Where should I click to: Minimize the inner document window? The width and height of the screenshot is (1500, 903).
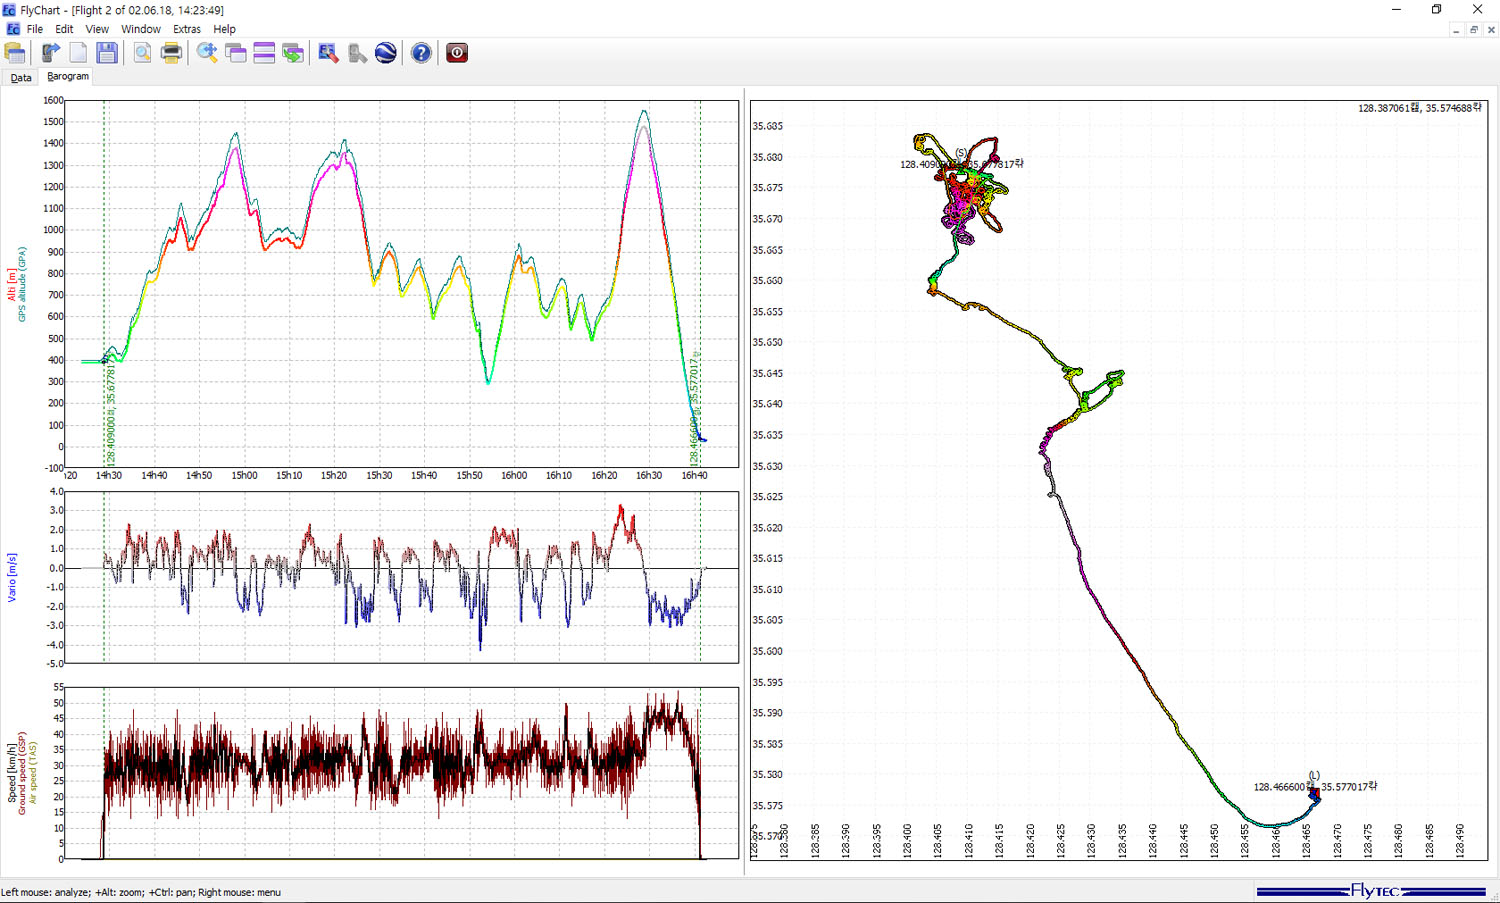(x=1455, y=30)
